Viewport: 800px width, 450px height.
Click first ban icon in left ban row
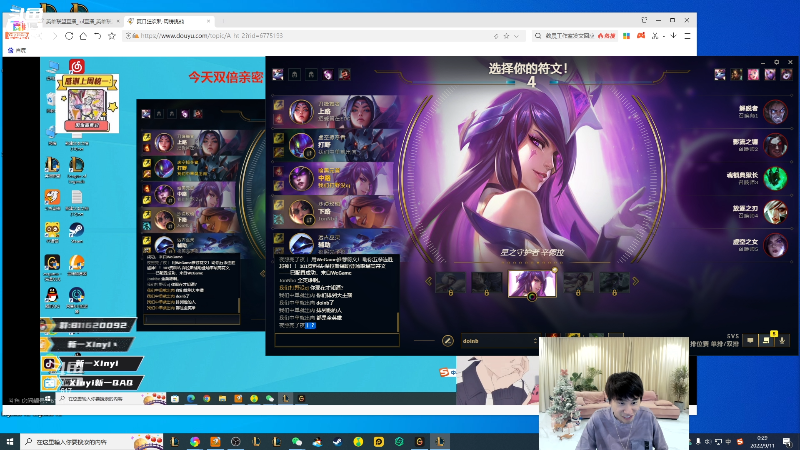[278, 74]
